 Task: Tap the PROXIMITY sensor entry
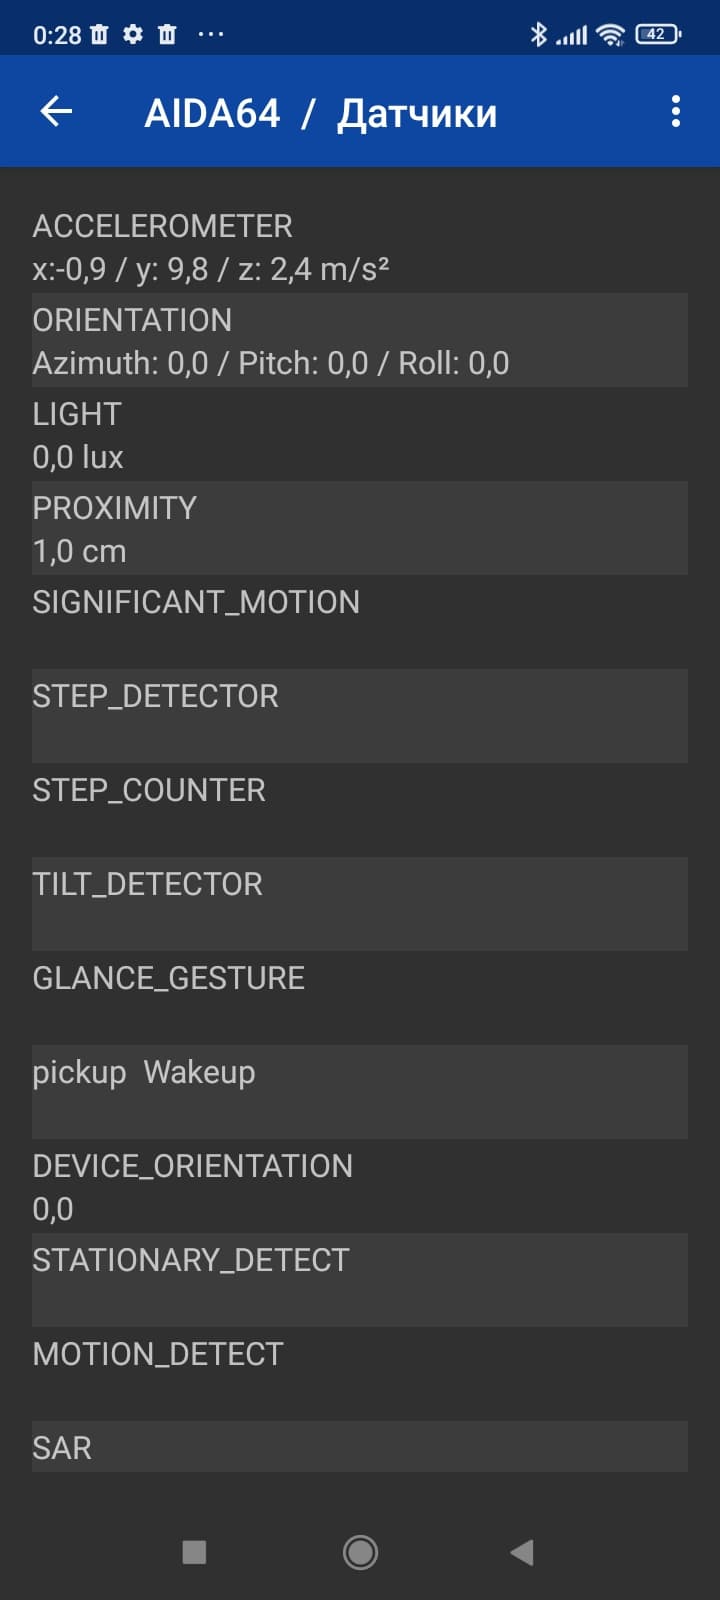tap(359, 529)
